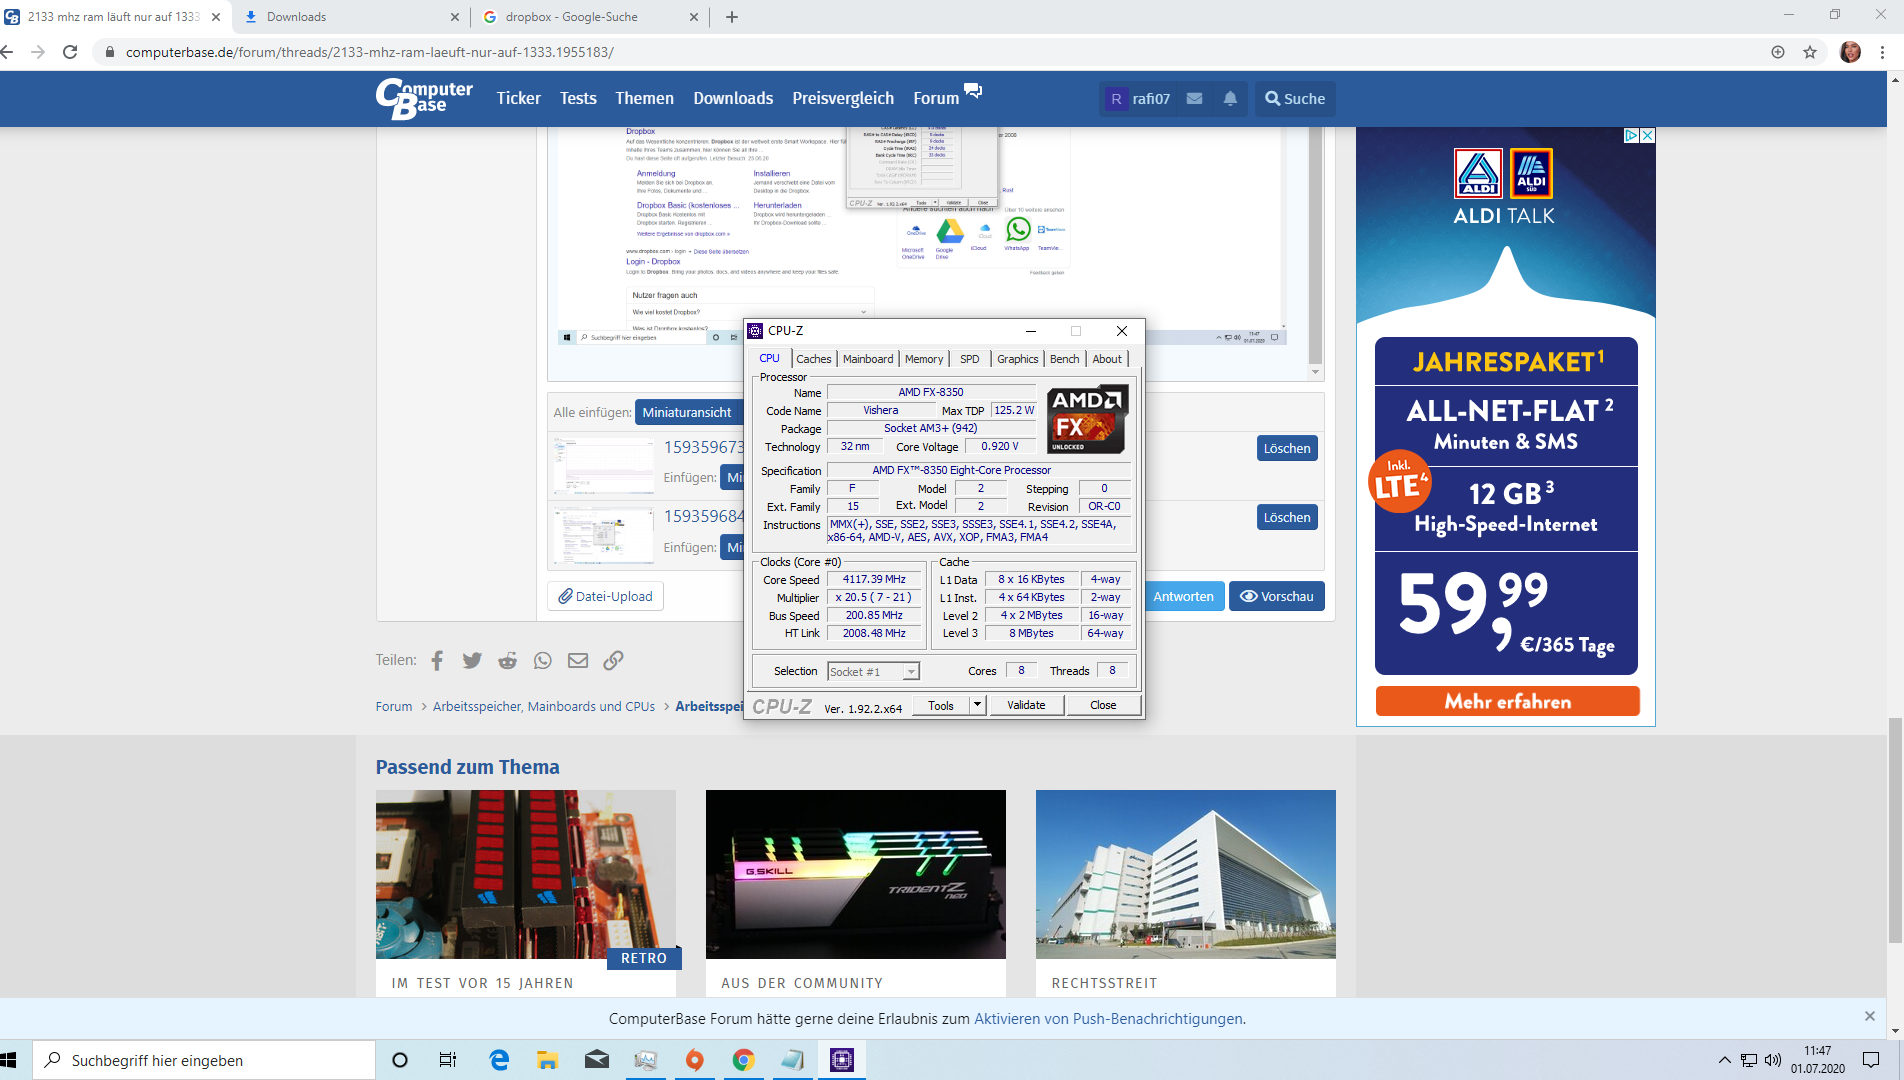Open the notifications bell icon
This screenshot has height=1080, width=1904.
[x=1230, y=98]
